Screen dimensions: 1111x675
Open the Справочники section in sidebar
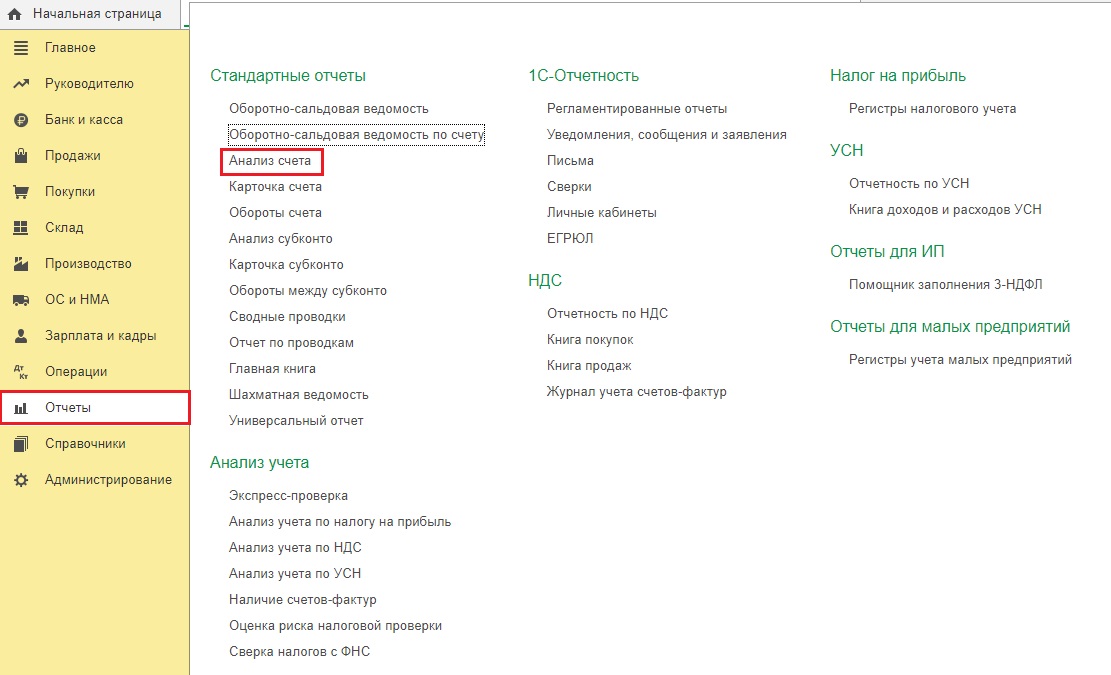(85, 444)
